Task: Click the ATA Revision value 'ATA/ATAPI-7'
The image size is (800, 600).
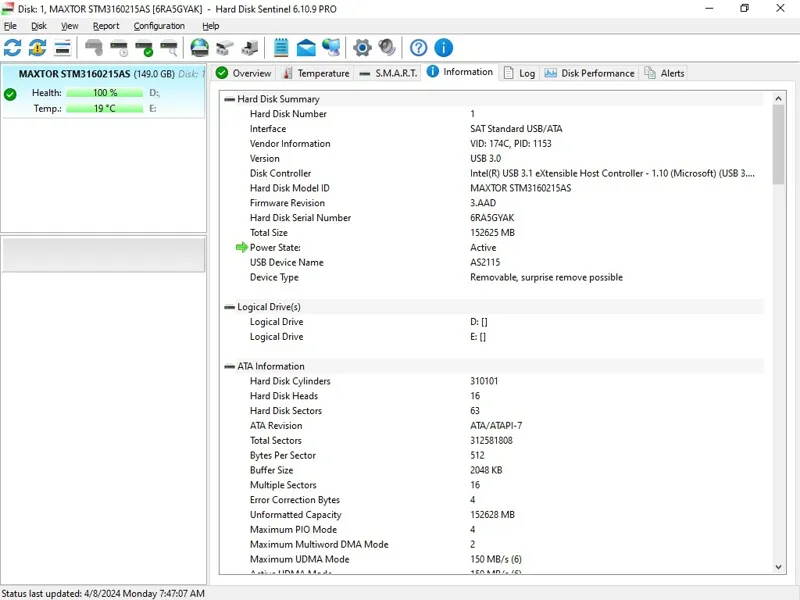Action: [496, 426]
